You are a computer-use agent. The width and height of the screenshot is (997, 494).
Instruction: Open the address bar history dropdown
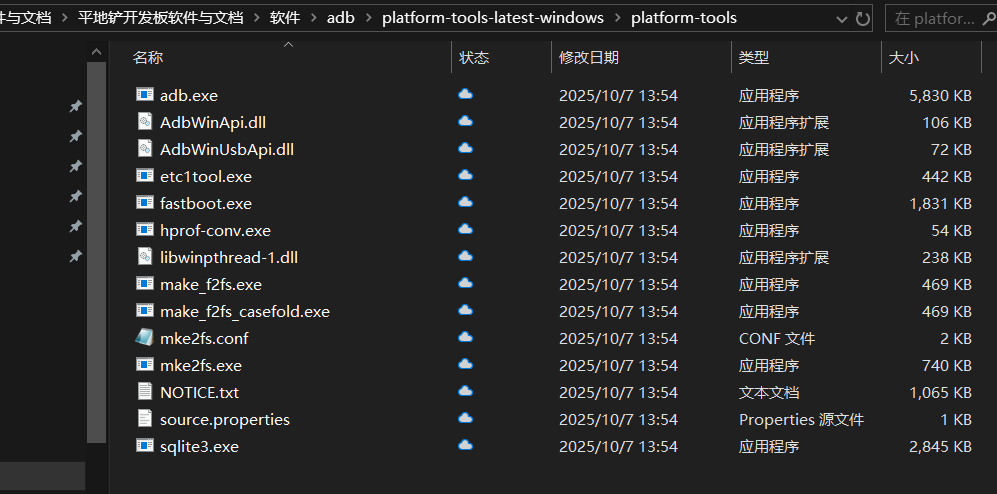click(835, 18)
